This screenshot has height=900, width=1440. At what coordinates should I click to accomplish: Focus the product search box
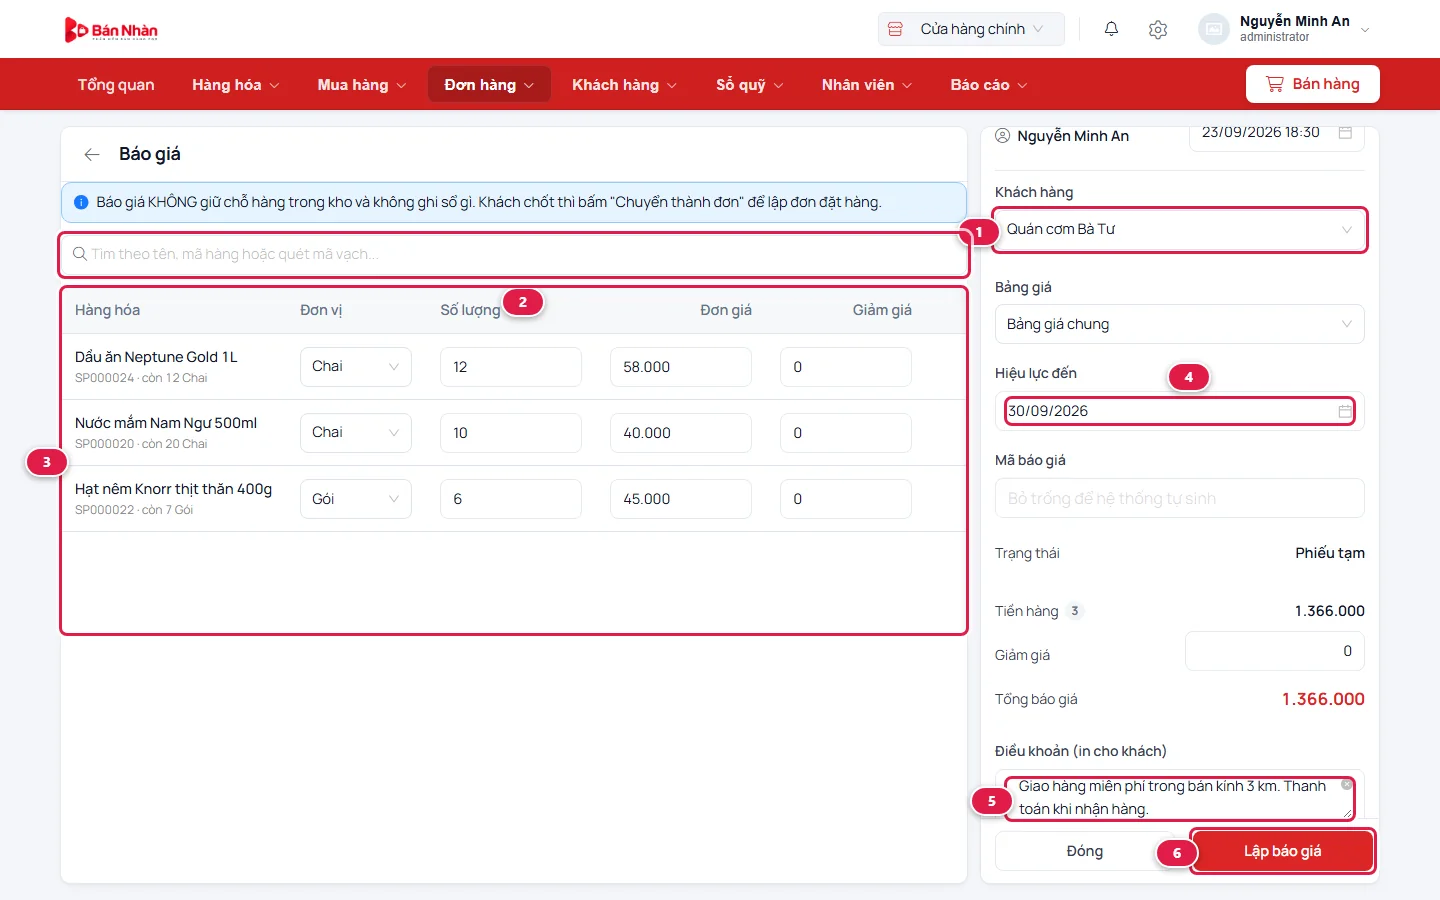coord(514,255)
